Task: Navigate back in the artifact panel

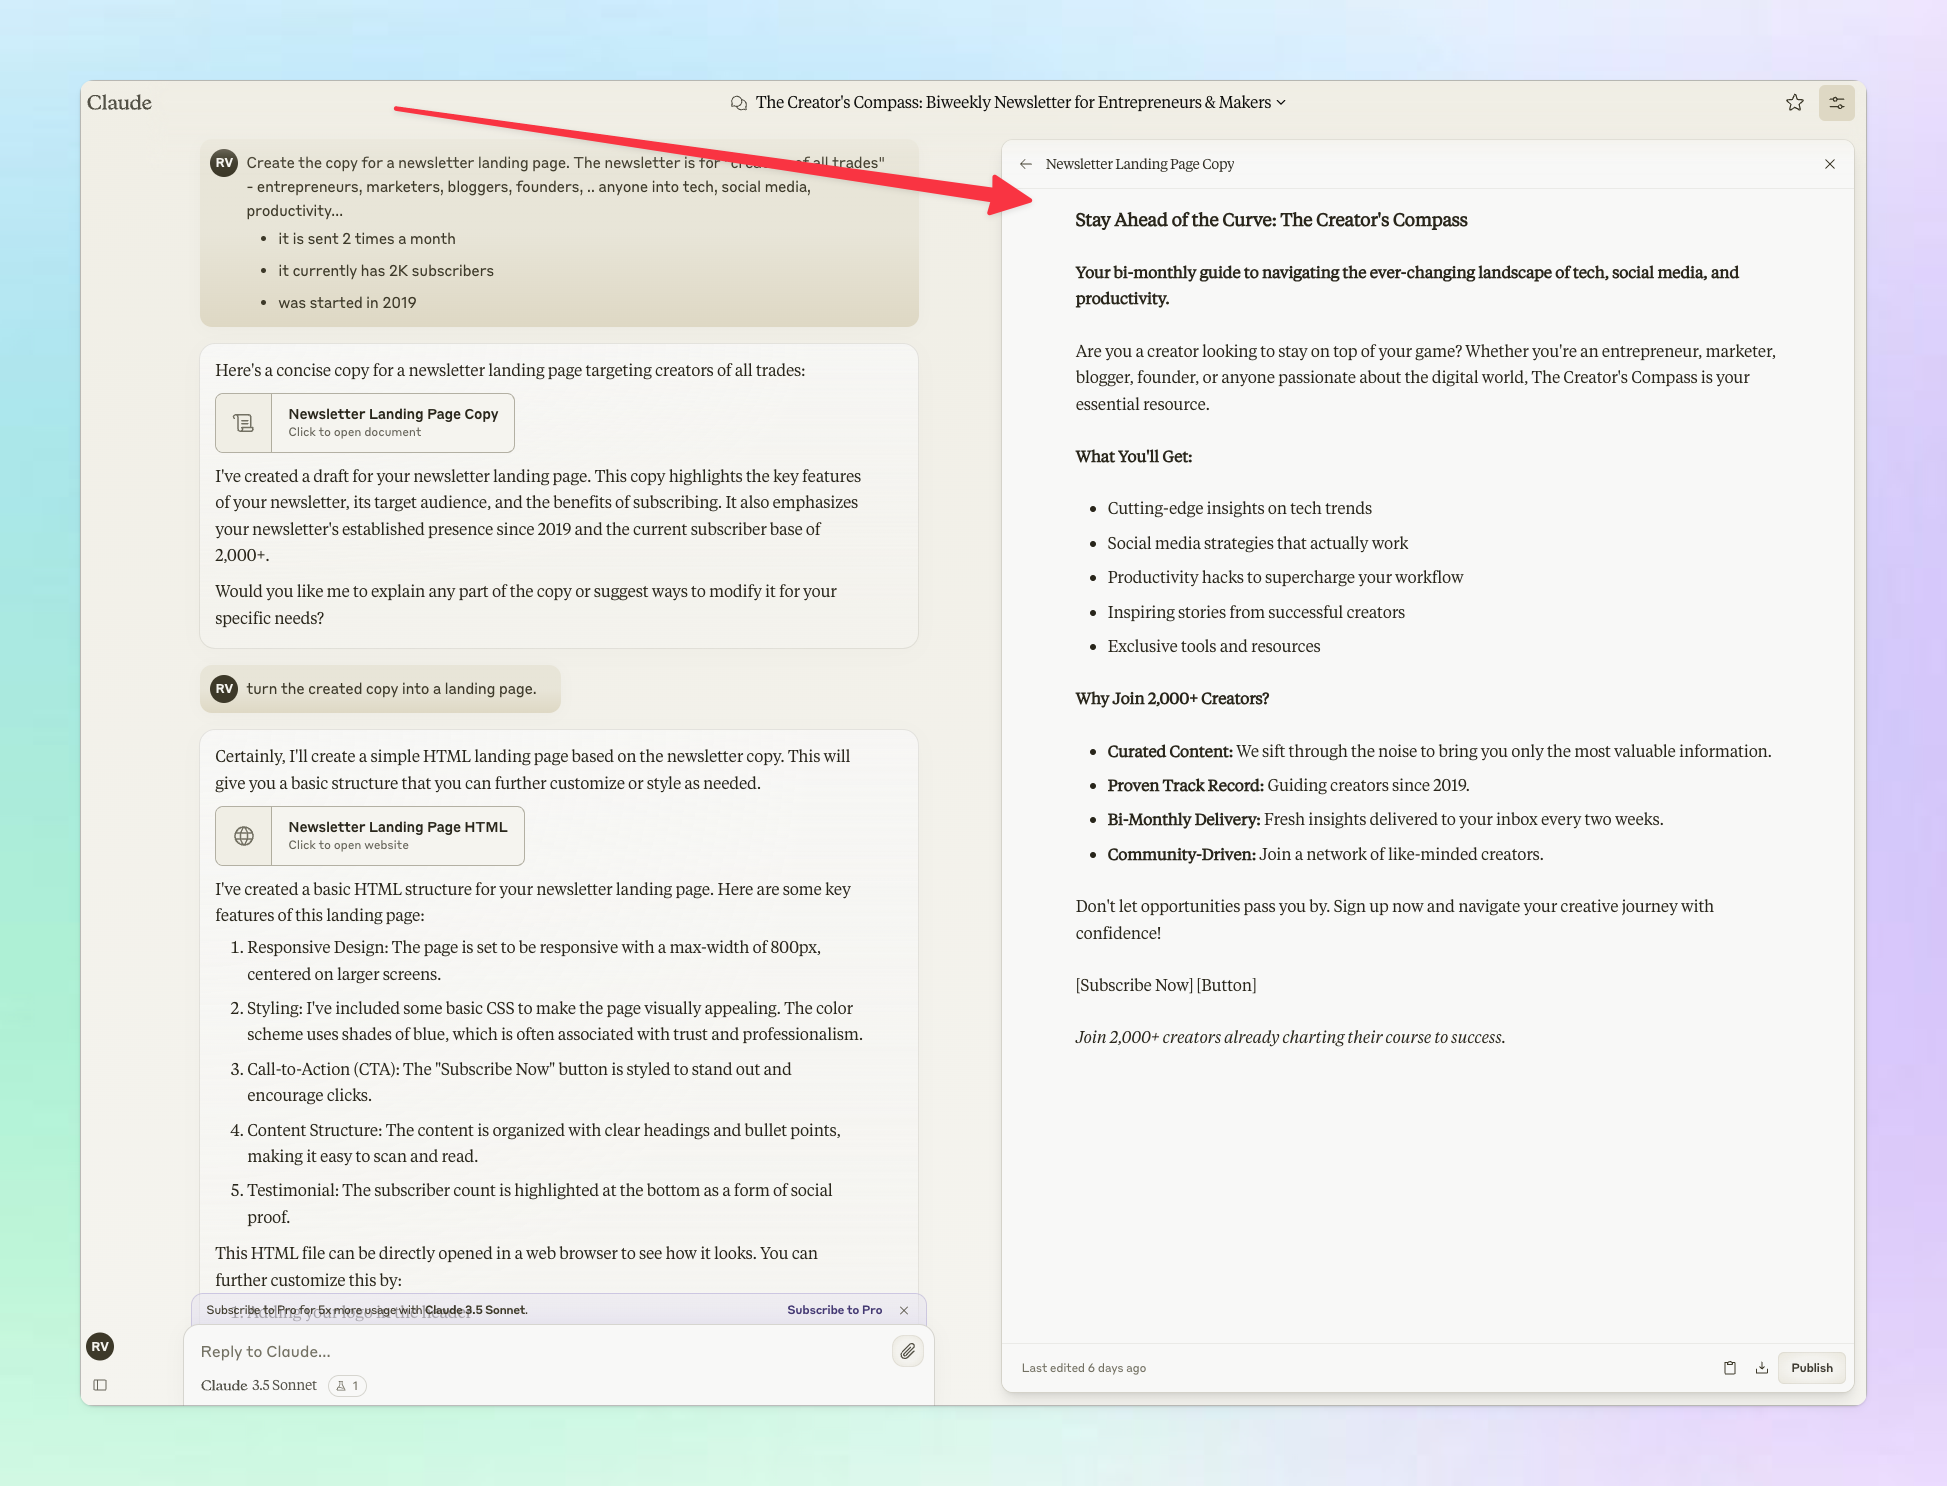Action: pyautogui.click(x=1026, y=163)
